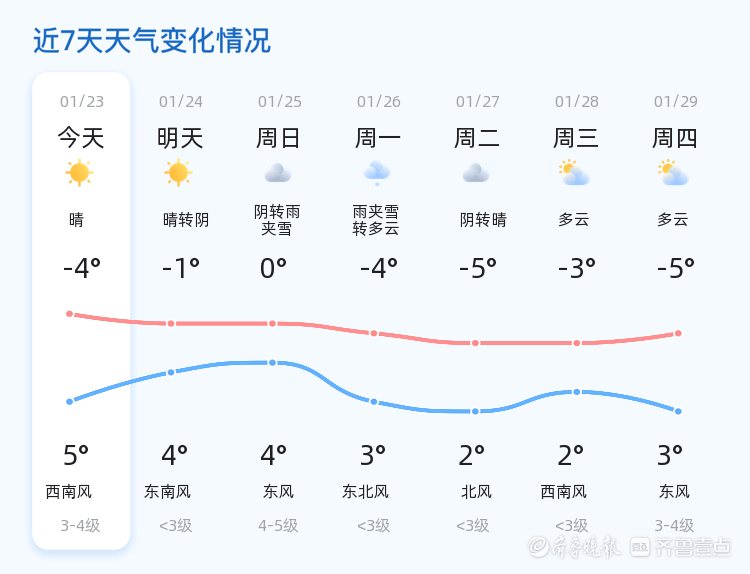Click the blue low-temperature point for 周二
Viewport: 750px width, 574px height.
click(476, 411)
